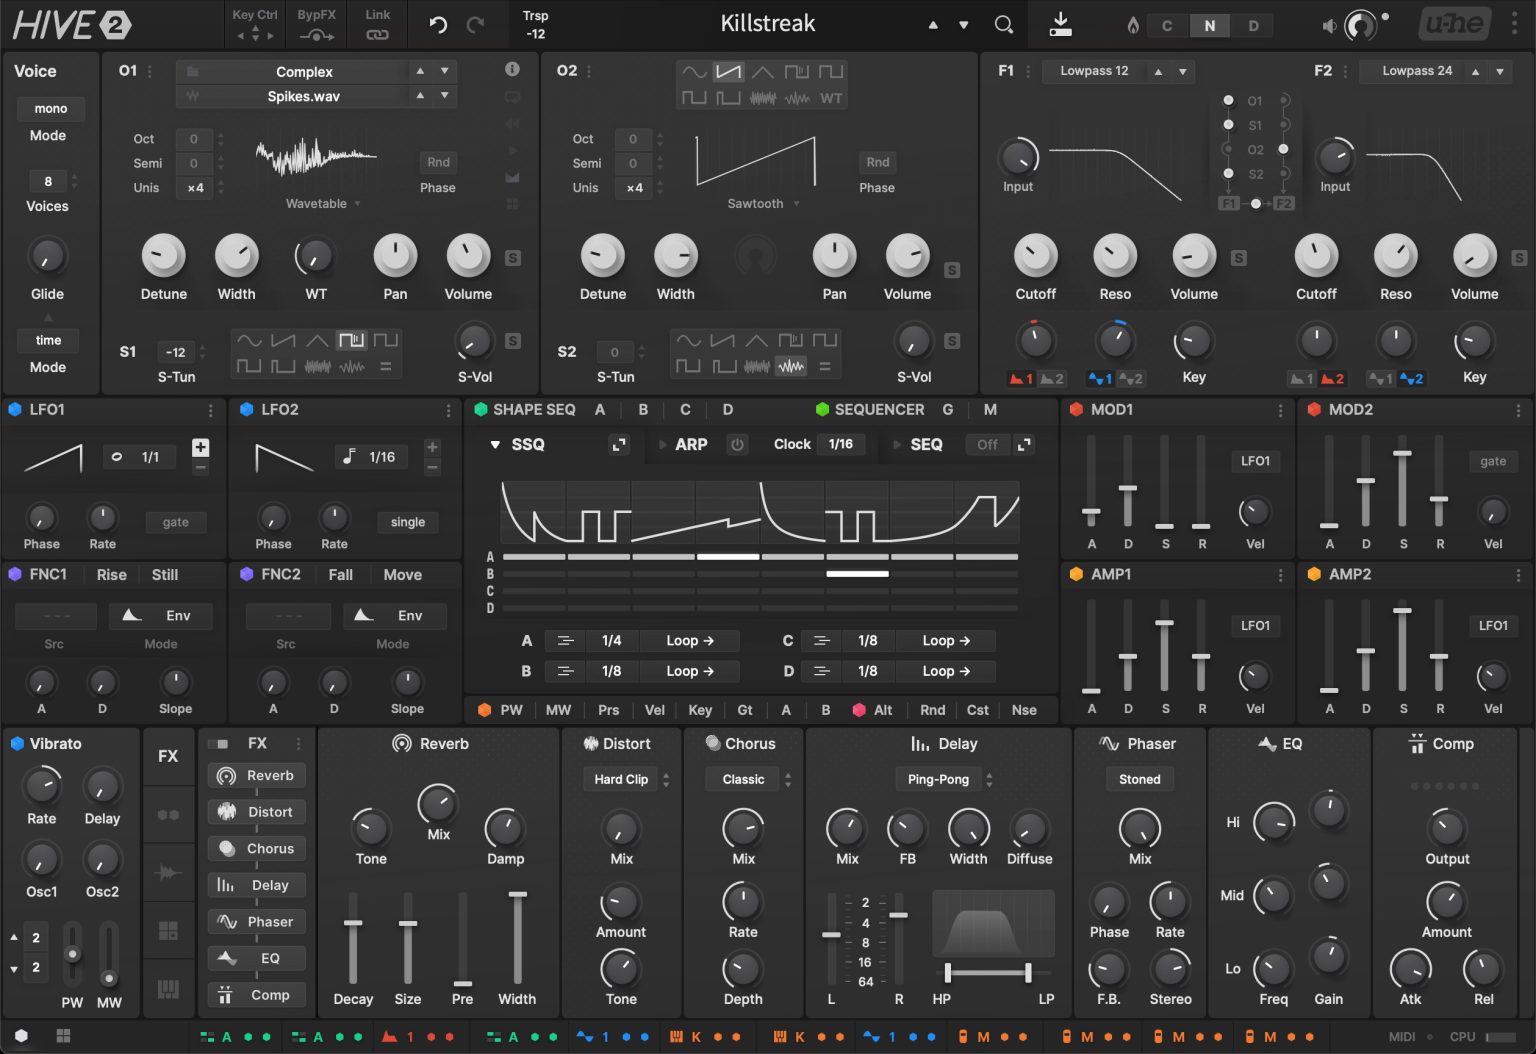Image resolution: width=1536 pixels, height=1054 pixels.
Task: Switch to SEQUENCER tab
Action: pos(878,410)
